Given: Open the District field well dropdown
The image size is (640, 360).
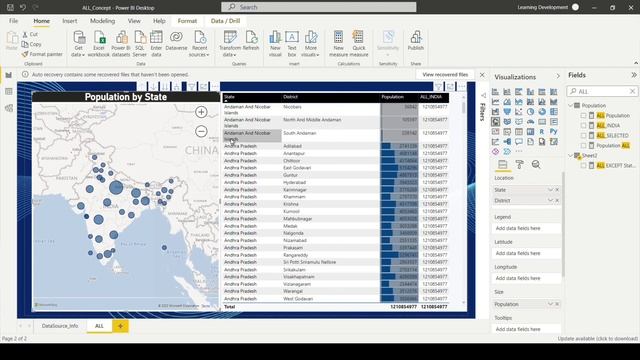Looking at the screenshot, I should click(550, 200).
